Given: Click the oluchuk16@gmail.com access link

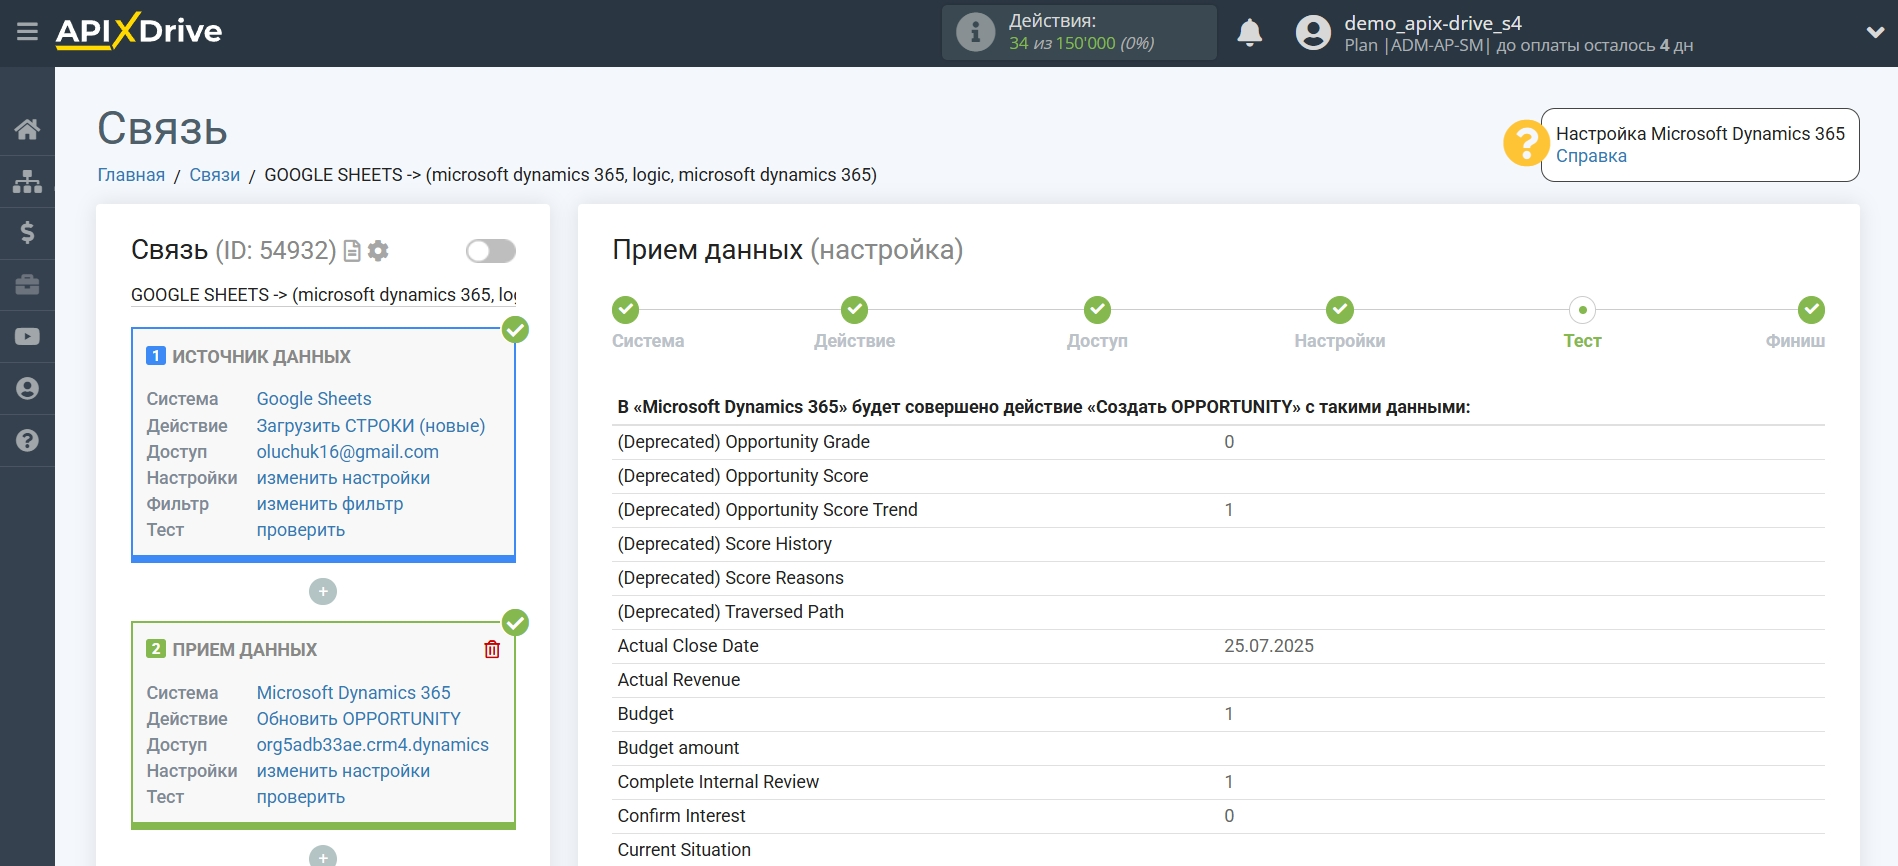Looking at the screenshot, I should pos(348,452).
